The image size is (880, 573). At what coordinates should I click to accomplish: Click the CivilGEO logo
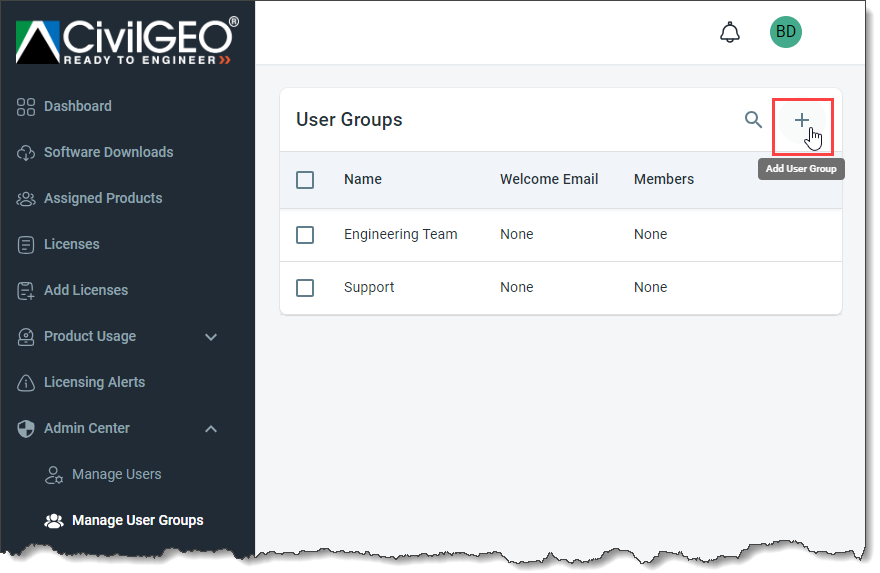[127, 41]
